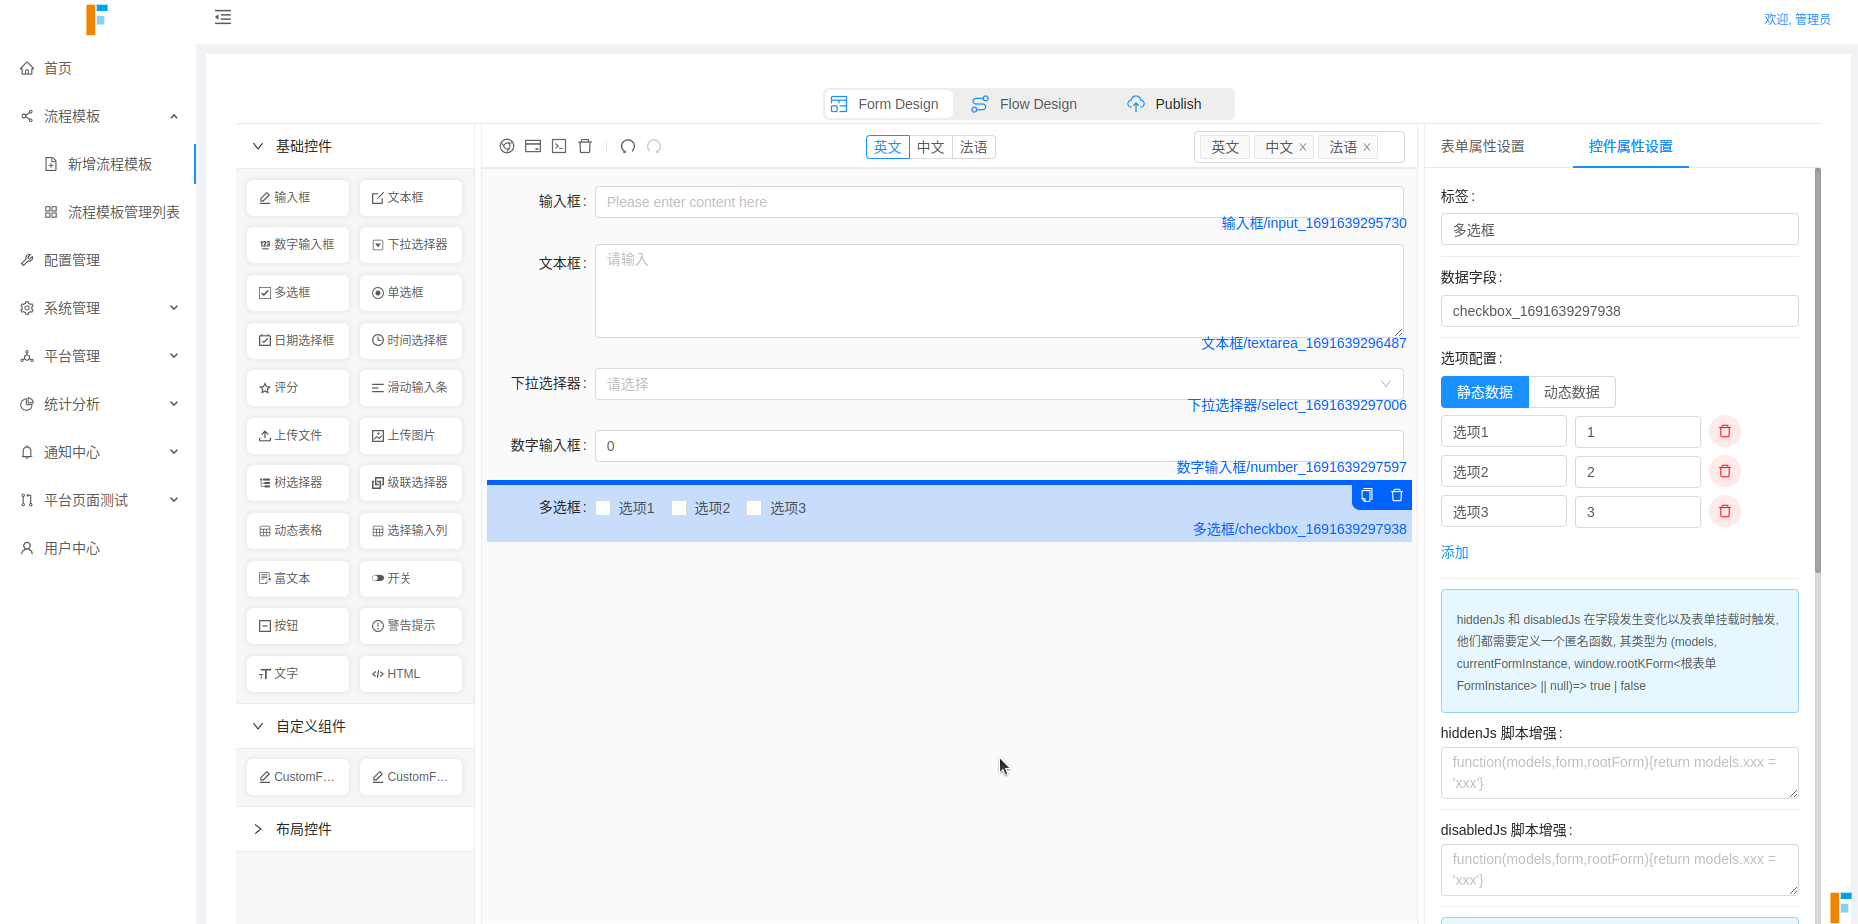Delete option 选项3 row
This screenshot has width=1858, height=924.
pyautogui.click(x=1725, y=511)
